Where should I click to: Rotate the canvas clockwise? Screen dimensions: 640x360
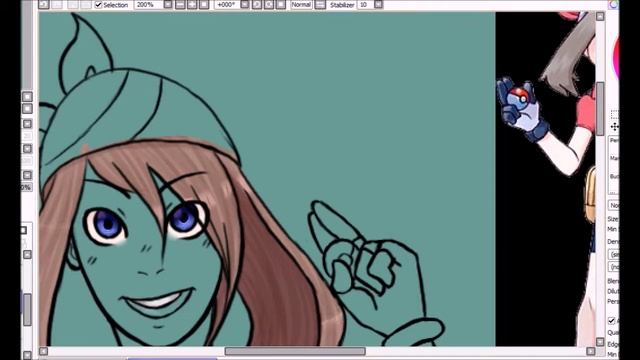tap(269, 5)
